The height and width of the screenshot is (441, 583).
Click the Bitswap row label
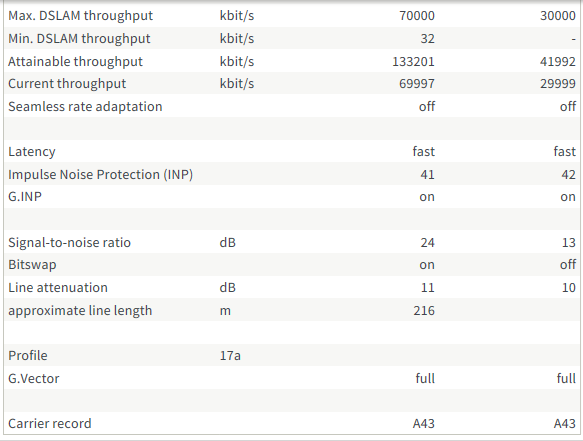click(x=32, y=265)
